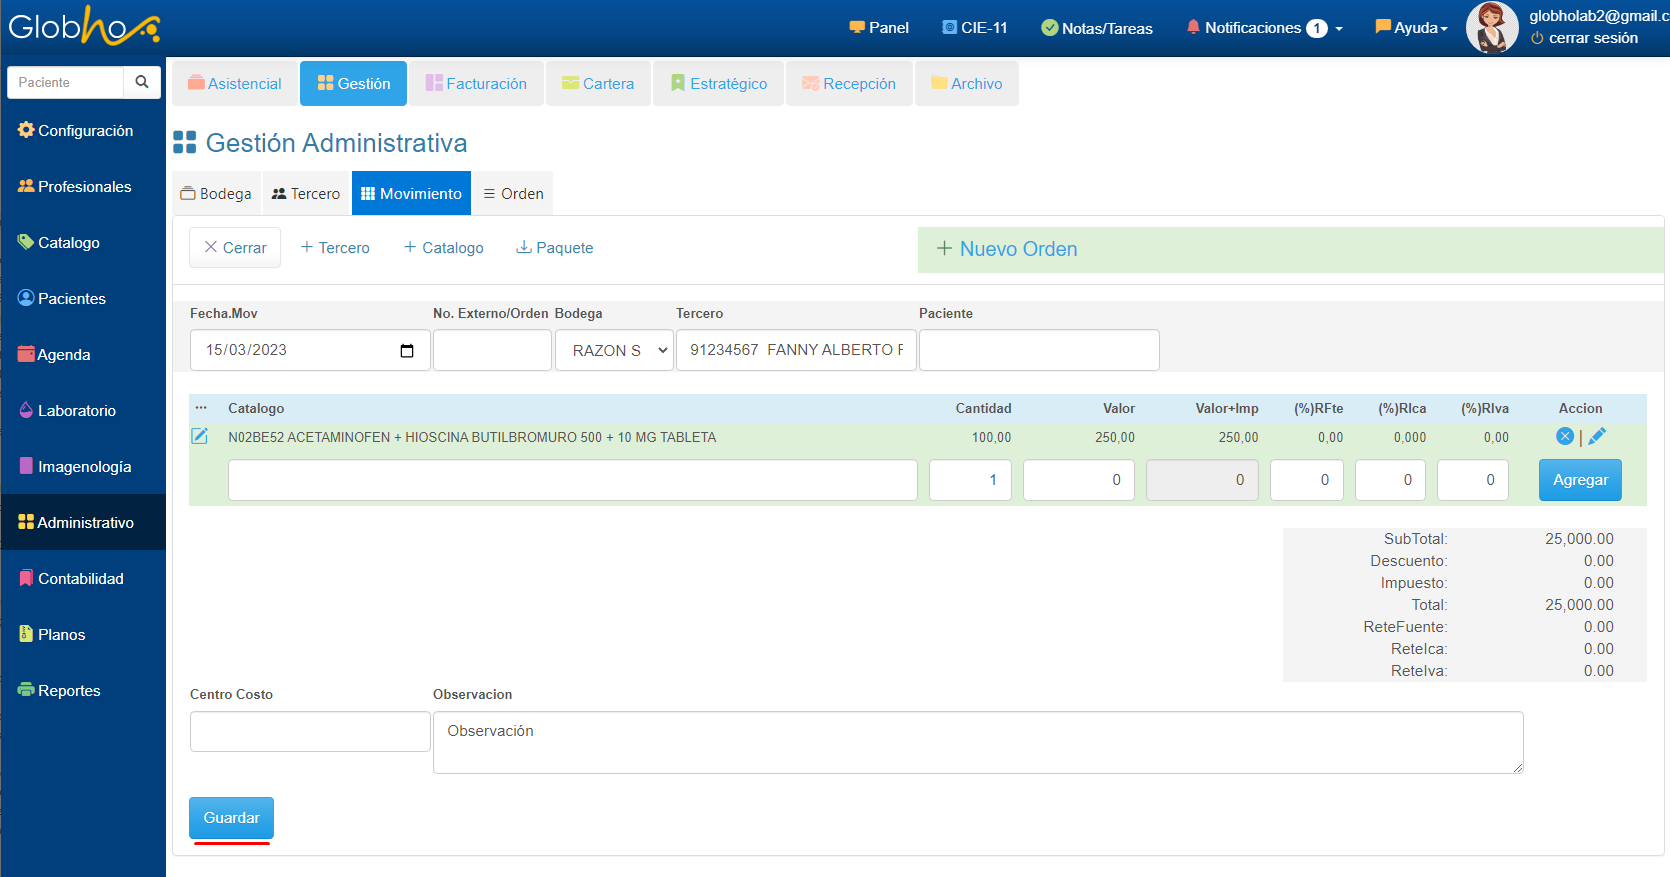Click the blue delete icon in the Acetaminofen row

point(1565,436)
